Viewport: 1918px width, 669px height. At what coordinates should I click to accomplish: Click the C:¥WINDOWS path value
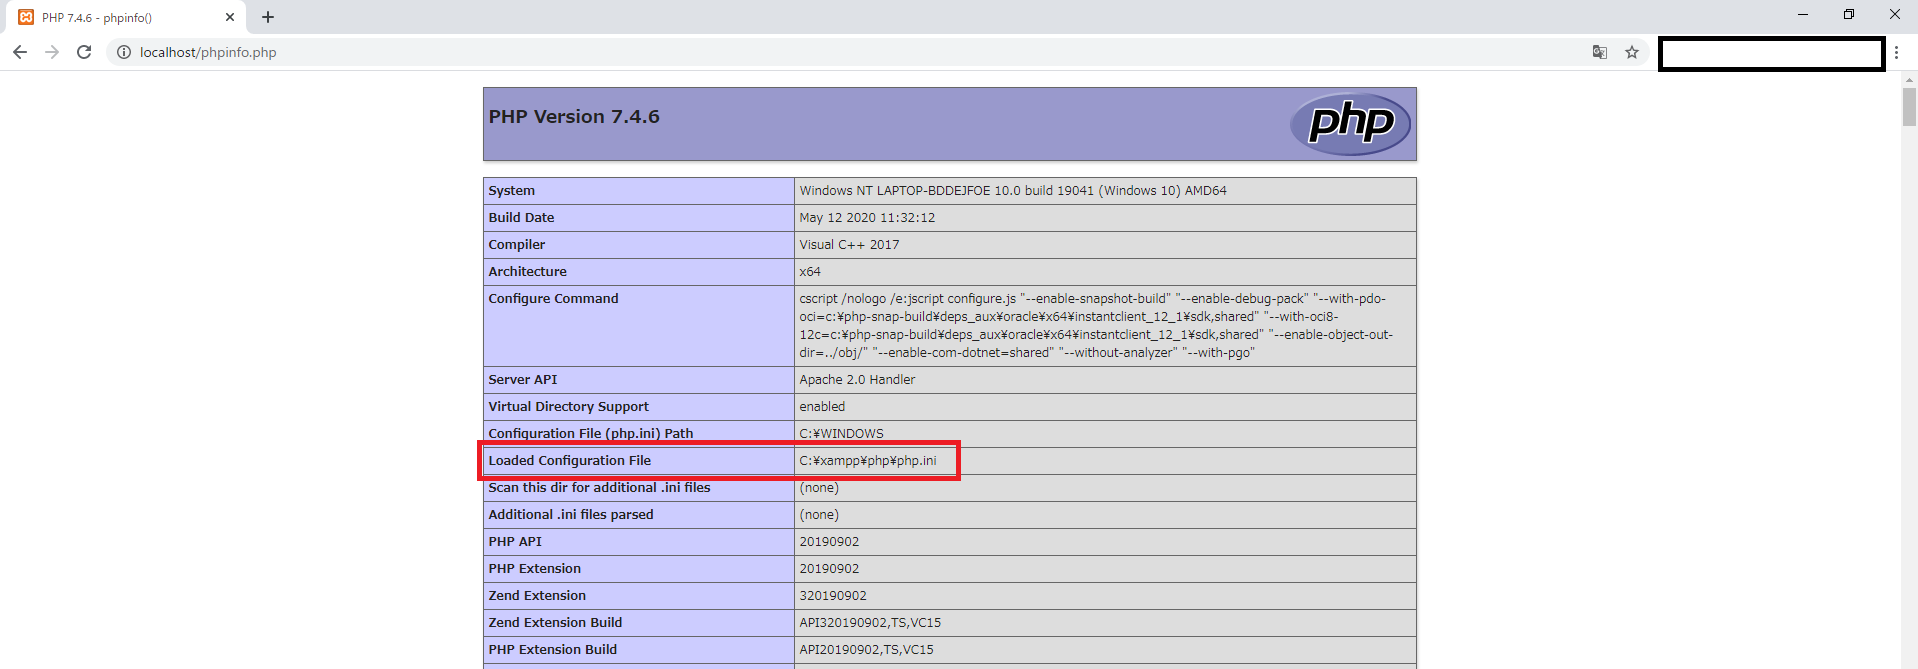pyautogui.click(x=841, y=434)
